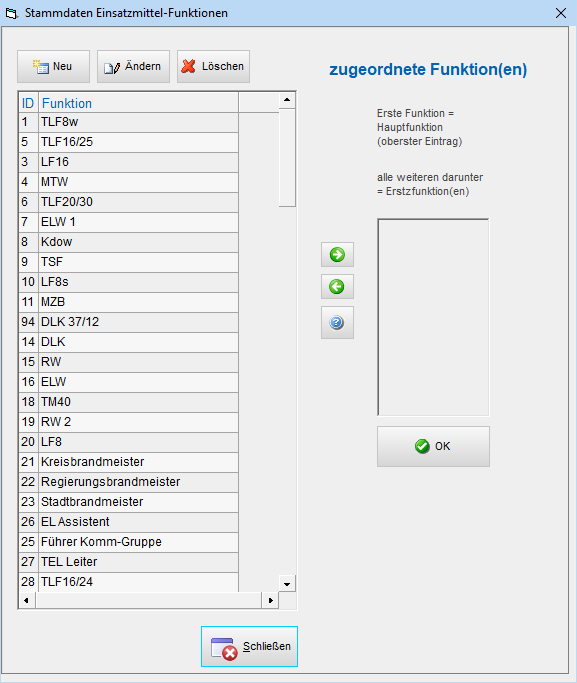Click the empty assigned functions list box
The width and height of the screenshot is (577, 683).
coord(433,318)
